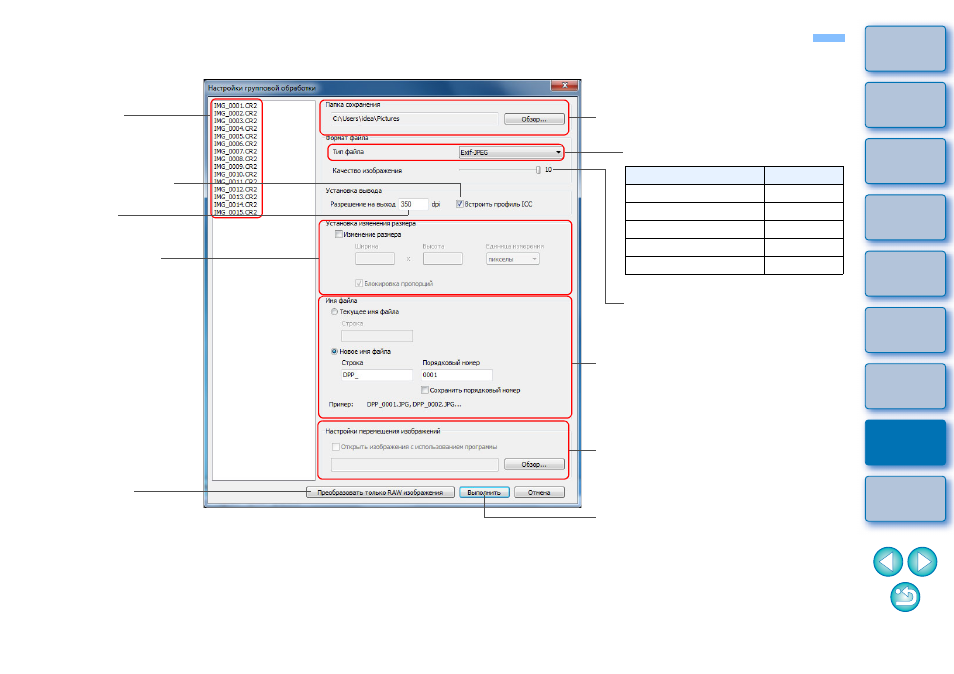Toggle the Встроить профиль ICC checkbox

pos(460,204)
